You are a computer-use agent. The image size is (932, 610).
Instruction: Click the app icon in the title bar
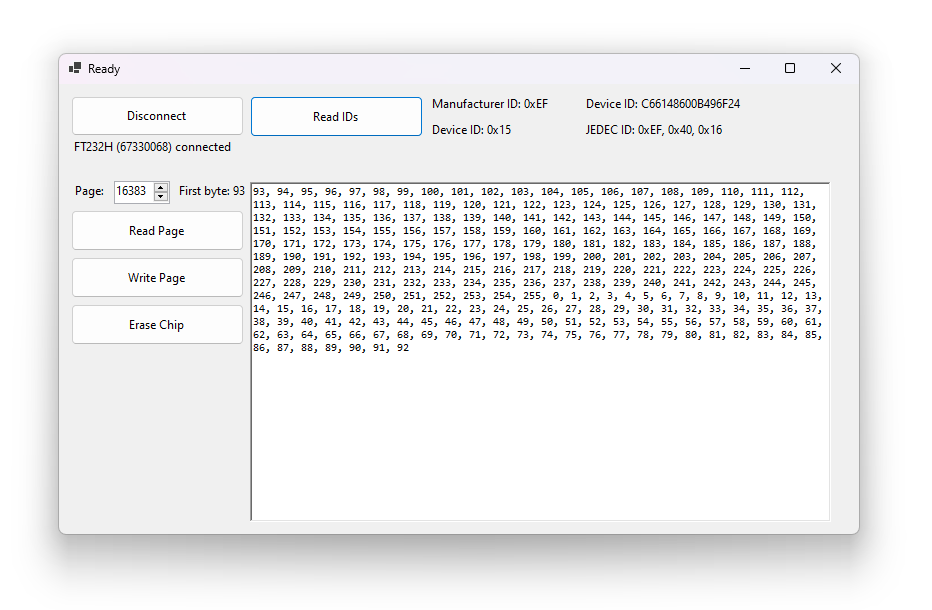[x=75, y=68]
